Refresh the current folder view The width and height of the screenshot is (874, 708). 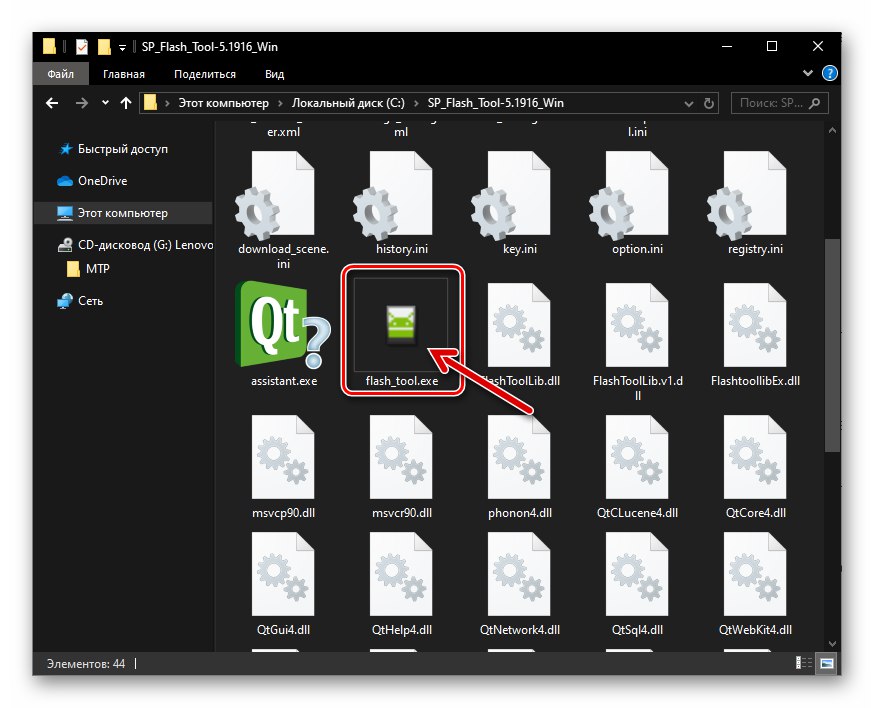(708, 104)
